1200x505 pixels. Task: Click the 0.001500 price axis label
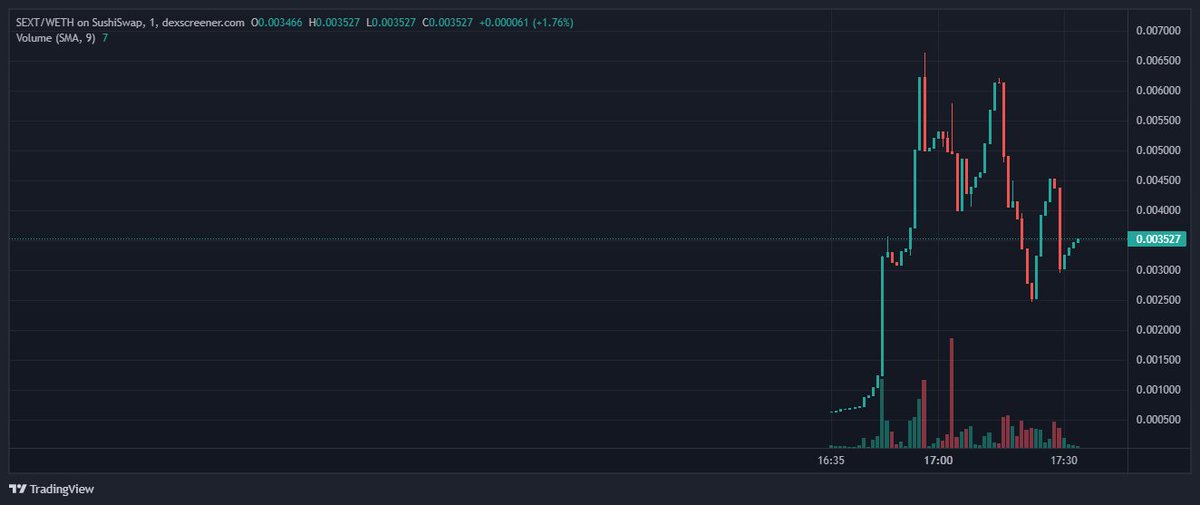1160,360
